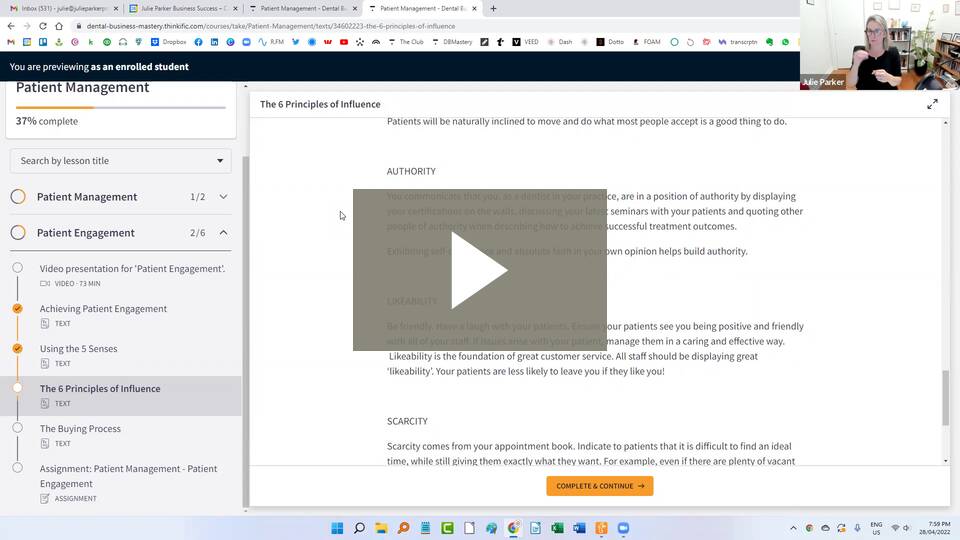960x540 pixels.
Task: Click the assignment icon under the Assignment lesson
Action: tap(45, 498)
